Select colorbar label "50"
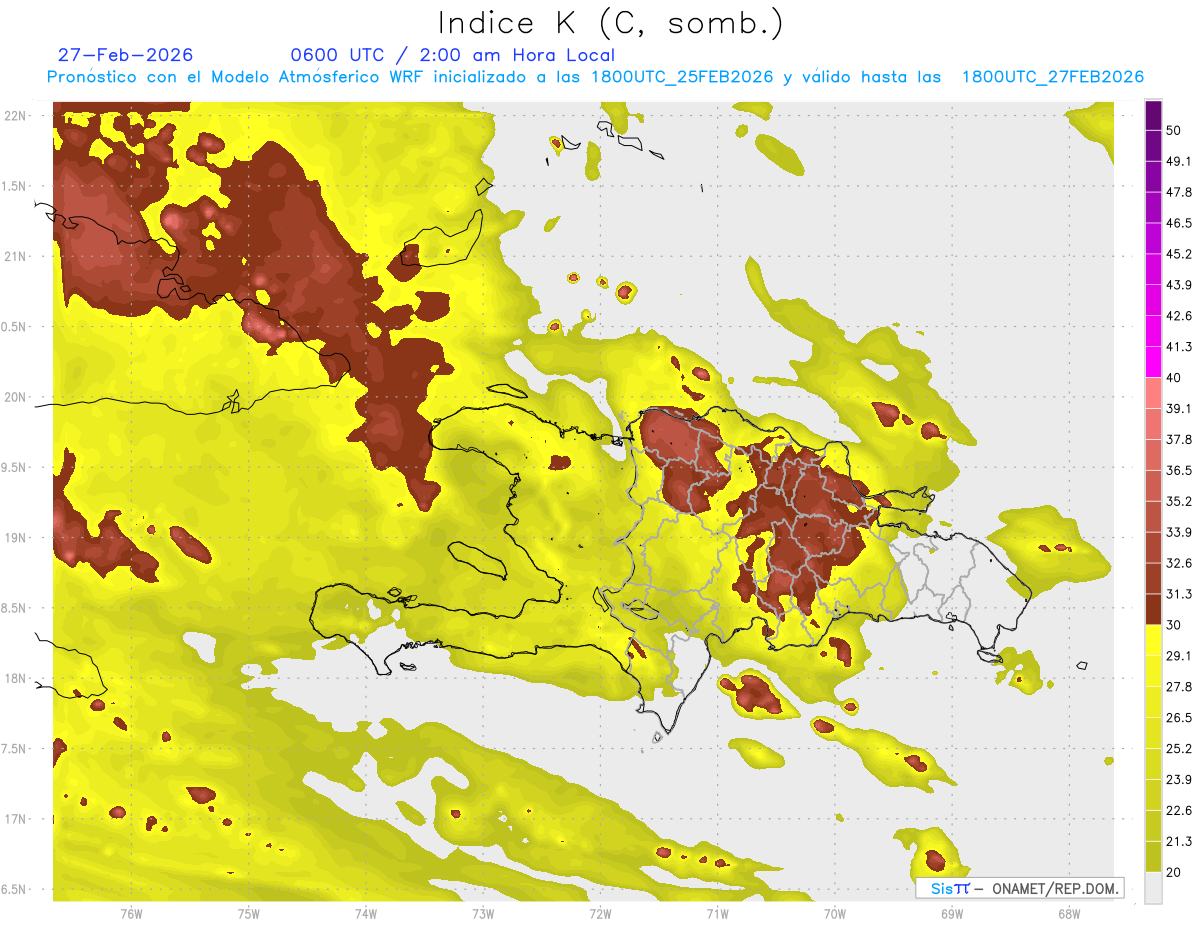The height and width of the screenshot is (927, 1200). (x=1174, y=130)
